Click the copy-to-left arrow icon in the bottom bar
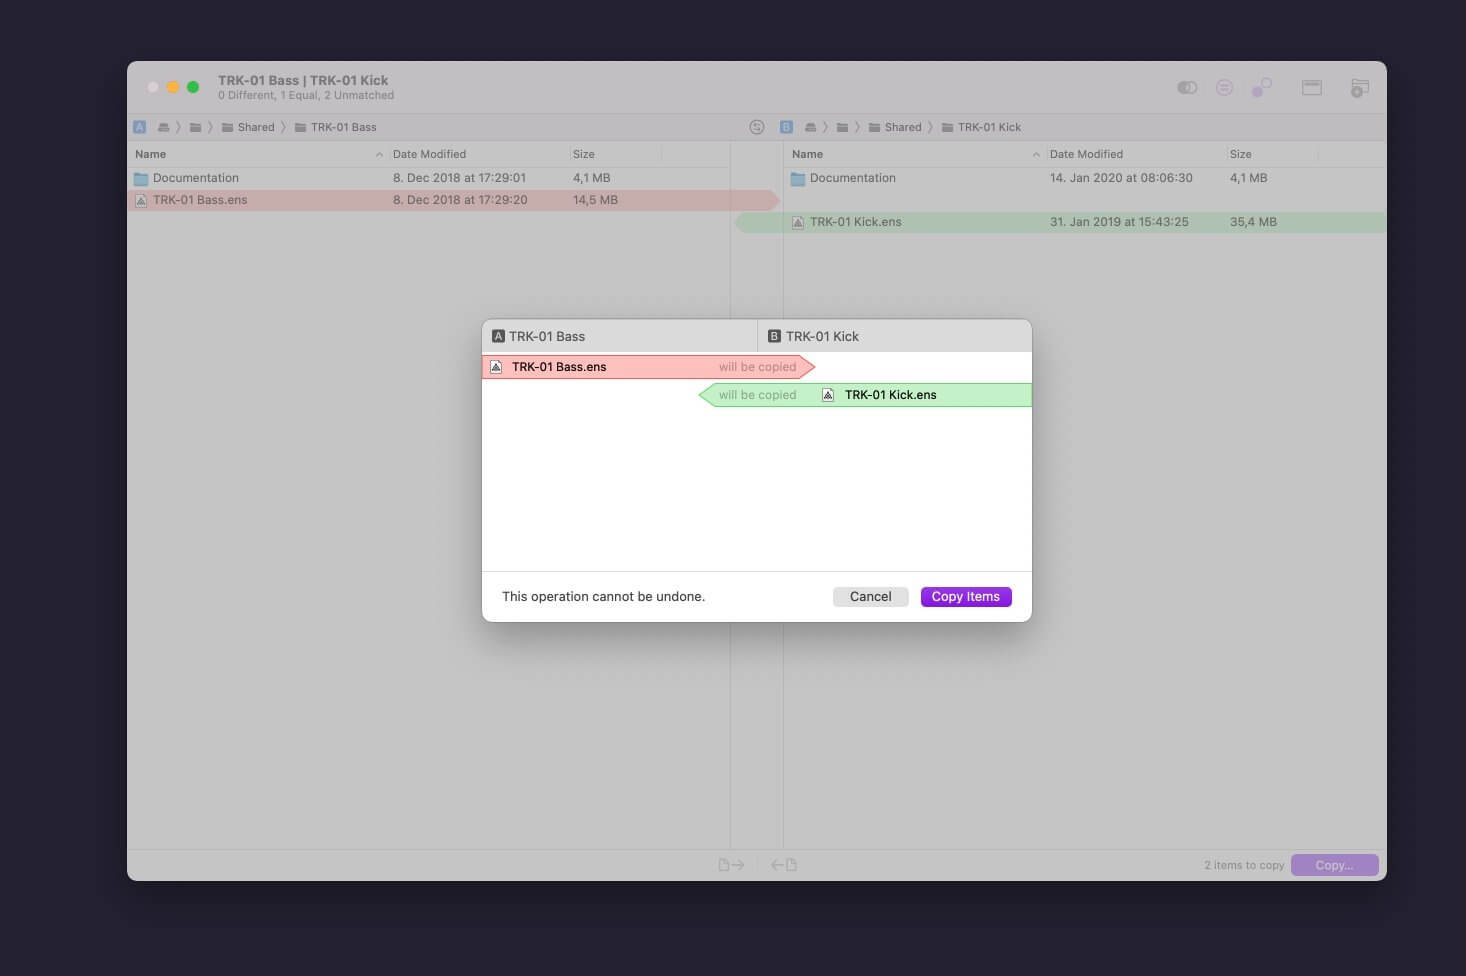The width and height of the screenshot is (1466, 976). (x=784, y=865)
